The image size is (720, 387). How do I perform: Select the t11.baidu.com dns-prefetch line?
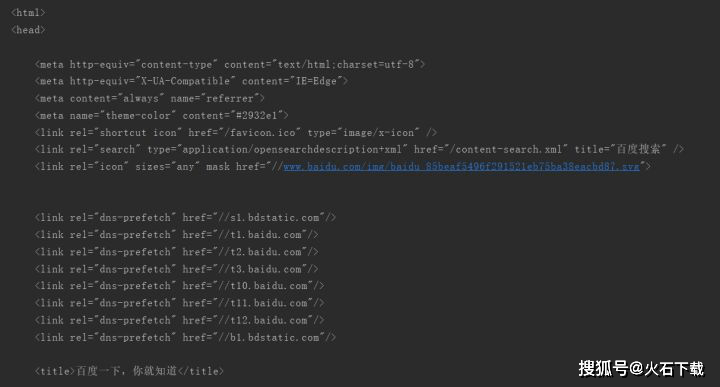[179, 303]
